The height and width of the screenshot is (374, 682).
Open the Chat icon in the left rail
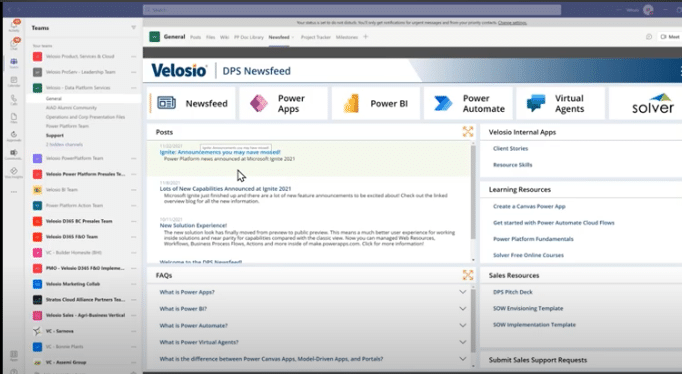coord(14,44)
